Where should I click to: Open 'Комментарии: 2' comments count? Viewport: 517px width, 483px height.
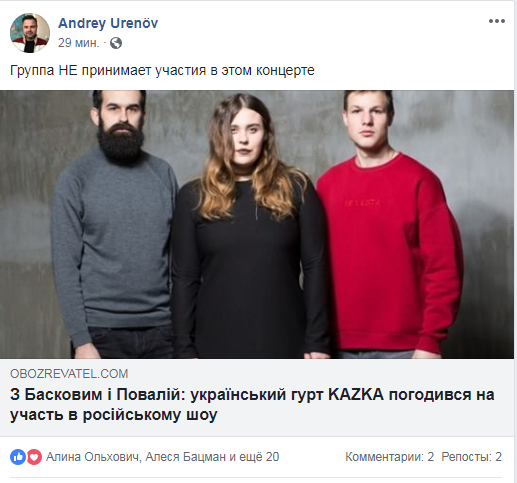click(x=390, y=457)
